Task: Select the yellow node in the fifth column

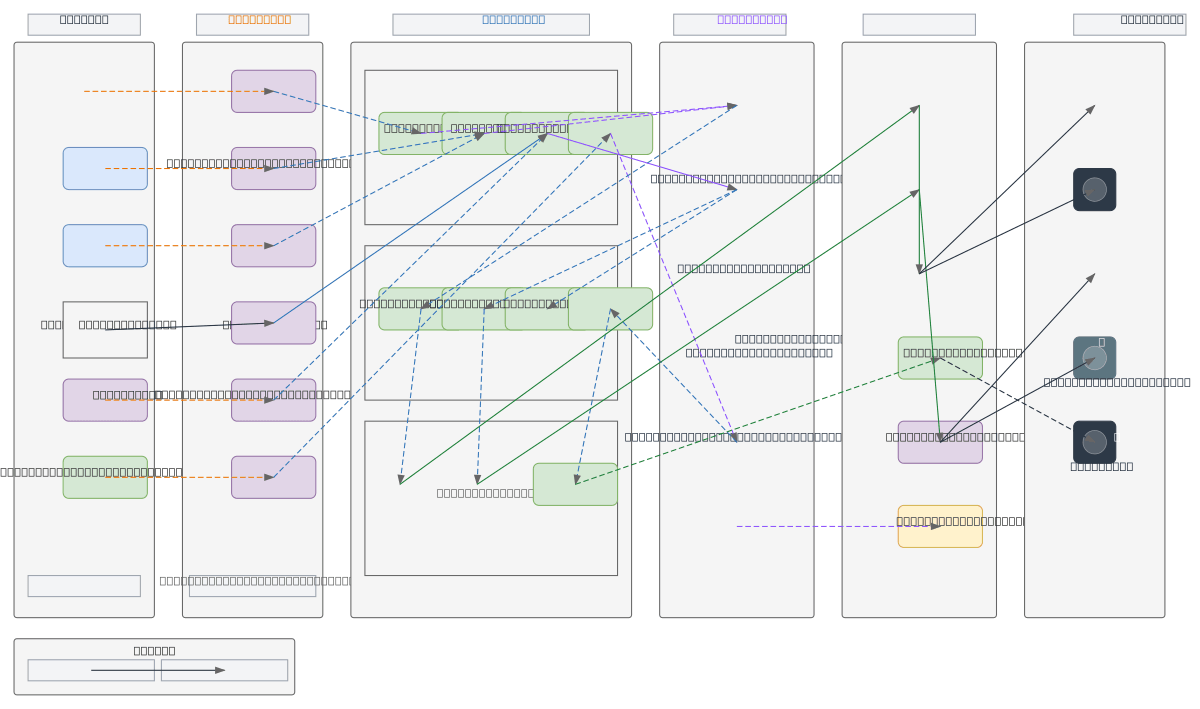Action: (940, 527)
